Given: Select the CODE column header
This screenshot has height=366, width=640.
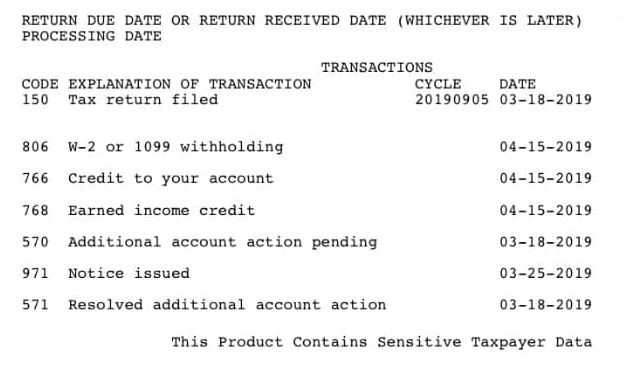Looking at the screenshot, I should 40,84.
